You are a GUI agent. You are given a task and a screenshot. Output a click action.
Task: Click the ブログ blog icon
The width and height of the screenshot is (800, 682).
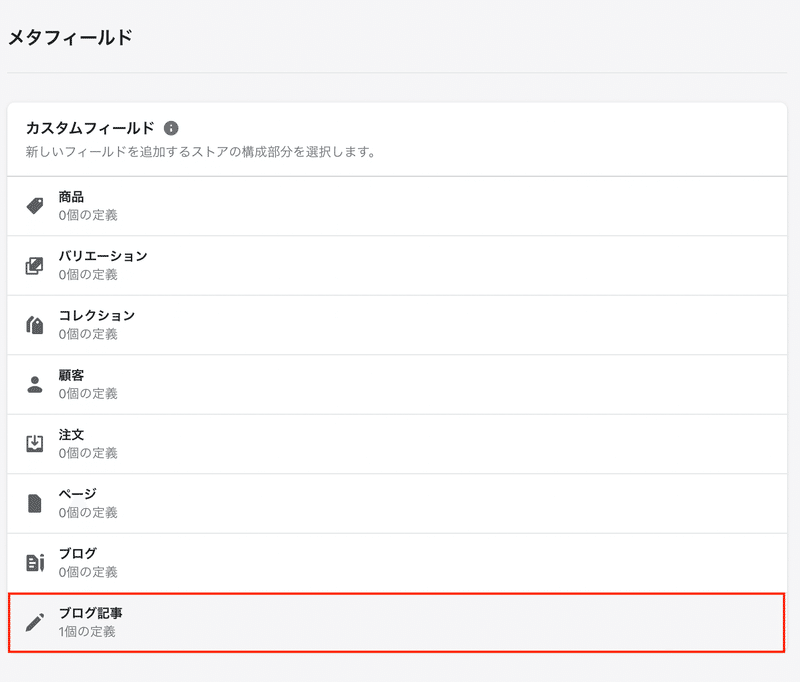tap(35, 563)
